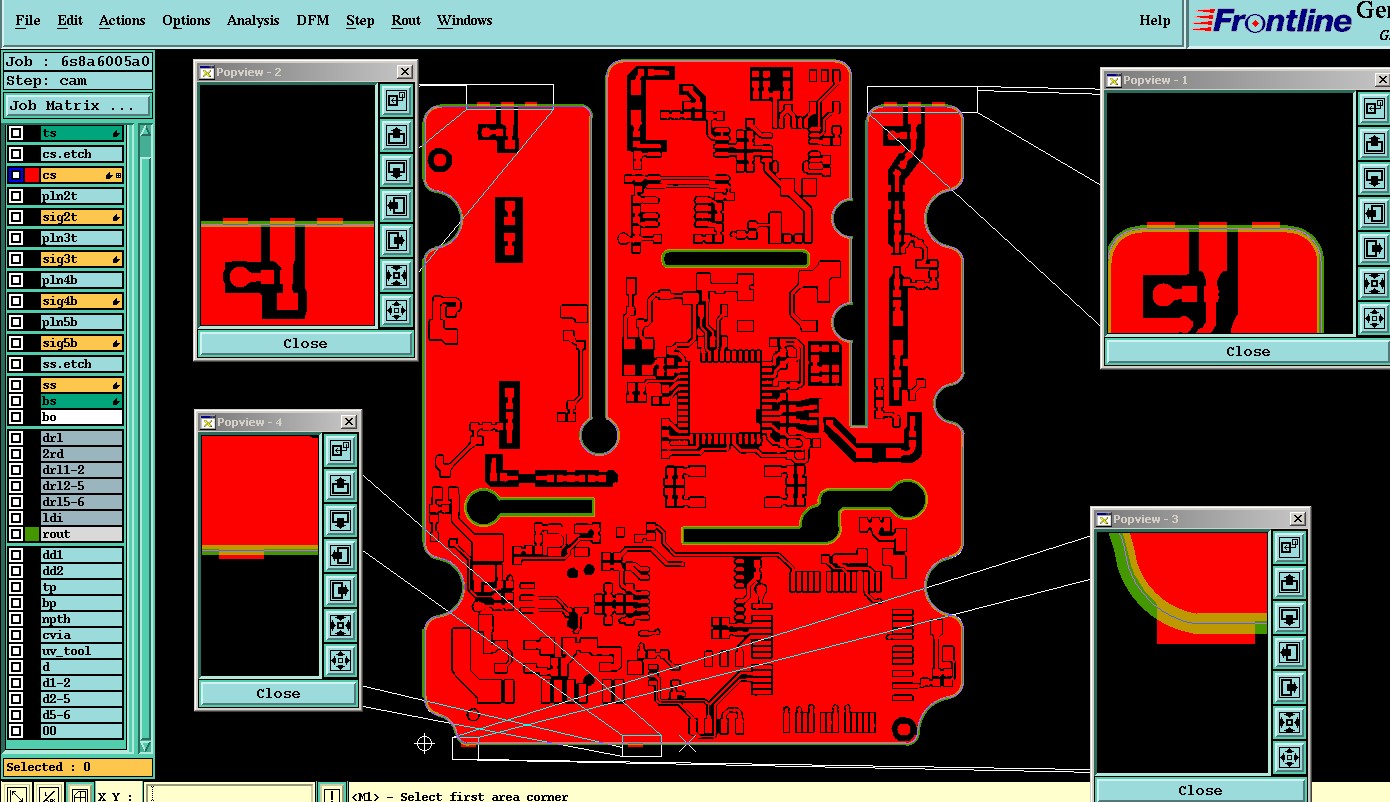1390x802 pixels.
Task: Click the exclamation mark icon on status bar
Action: tap(332, 795)
